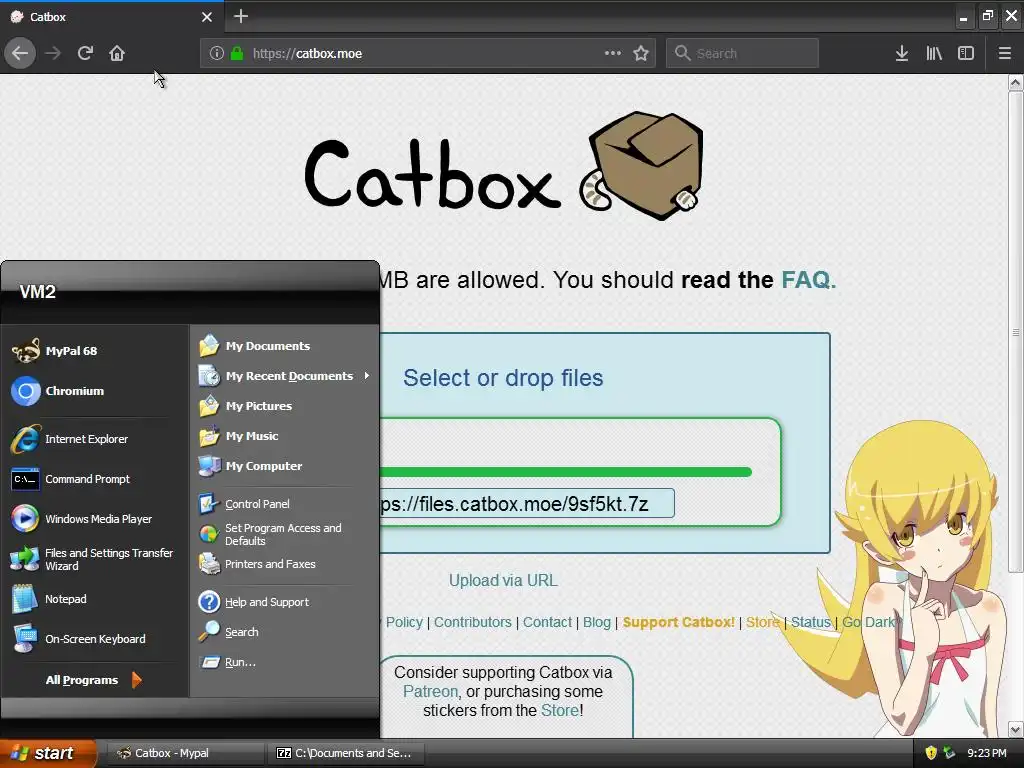Open the browser home page icon
Image resolution: width=1024 pixels, height=768 pixels.
coord(117,53)
